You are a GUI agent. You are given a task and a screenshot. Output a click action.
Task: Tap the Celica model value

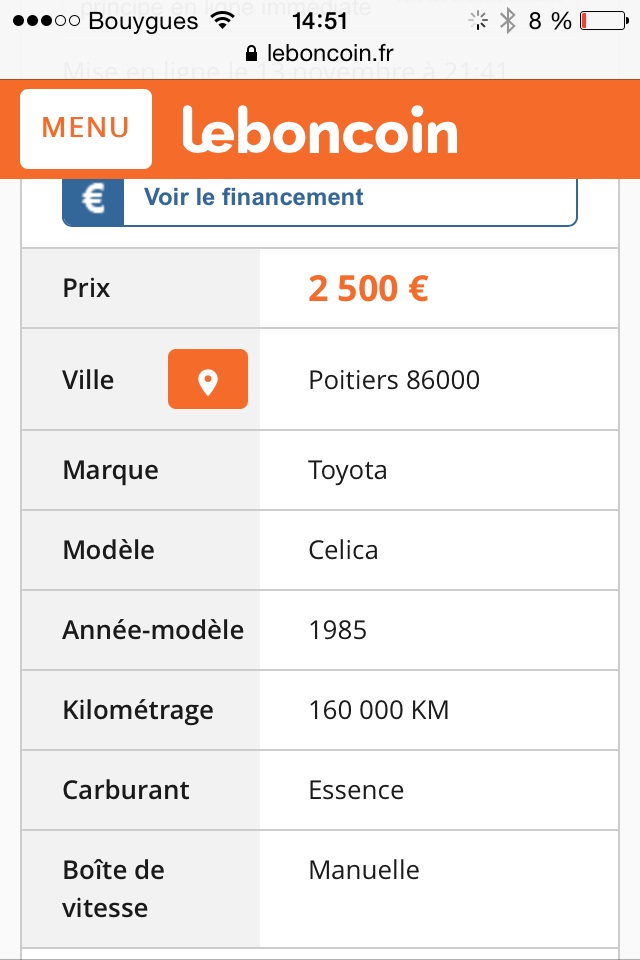point(343,550)
